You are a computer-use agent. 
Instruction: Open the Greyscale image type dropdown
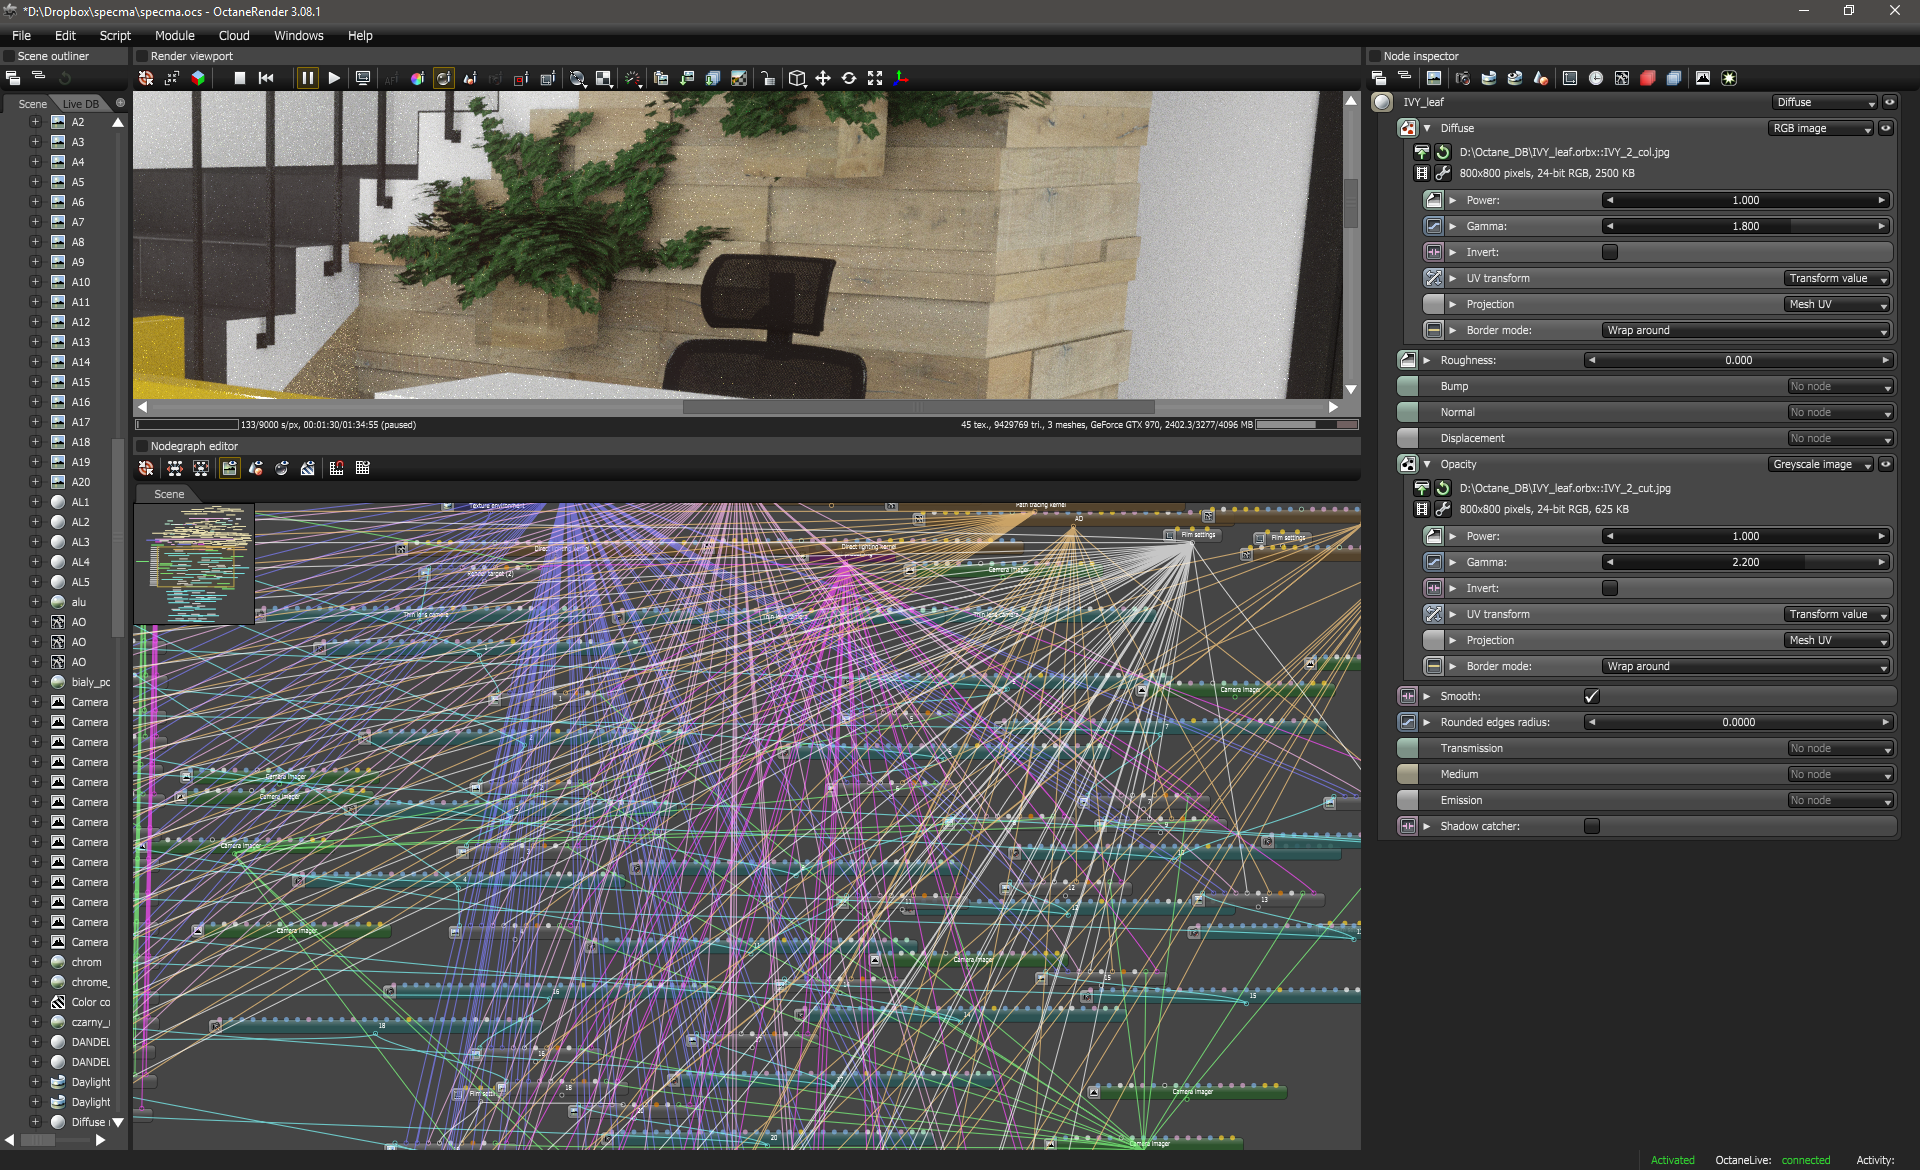pos(1820,464)
